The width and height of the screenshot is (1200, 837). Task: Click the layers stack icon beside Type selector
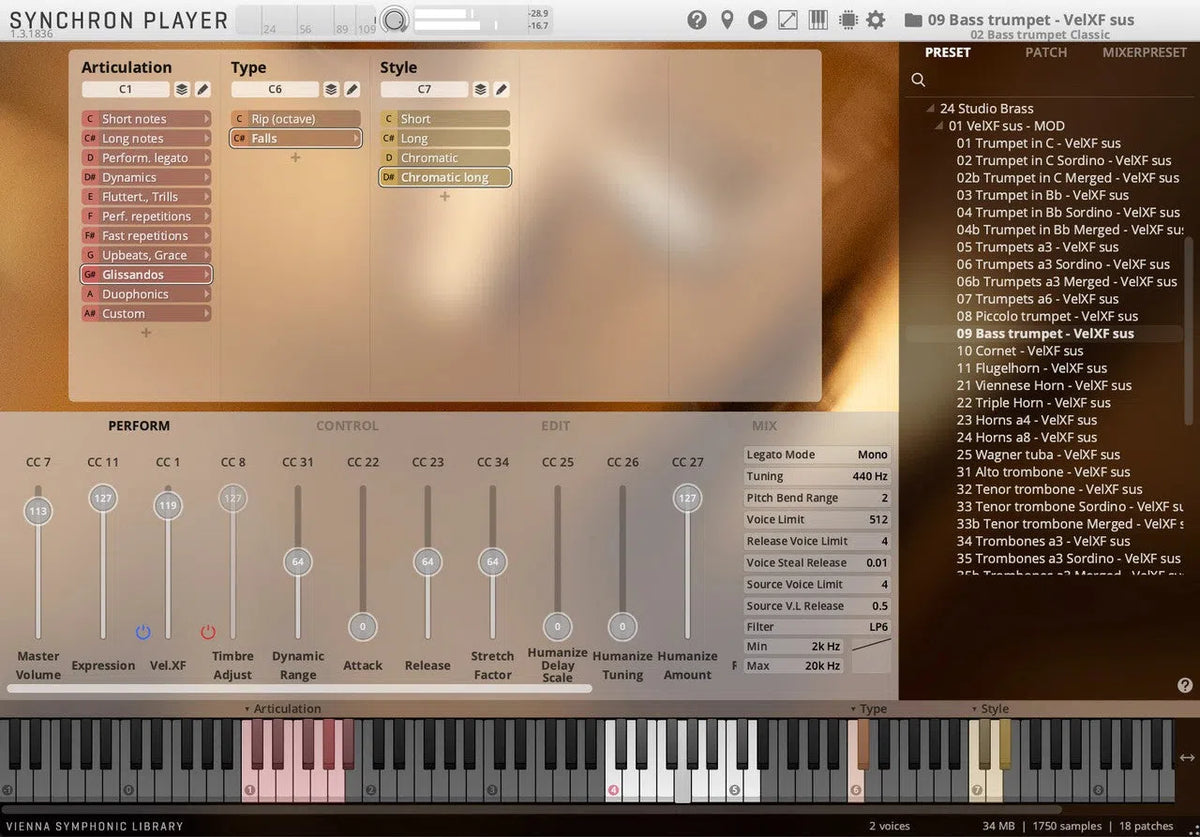[x=331, y=89]
